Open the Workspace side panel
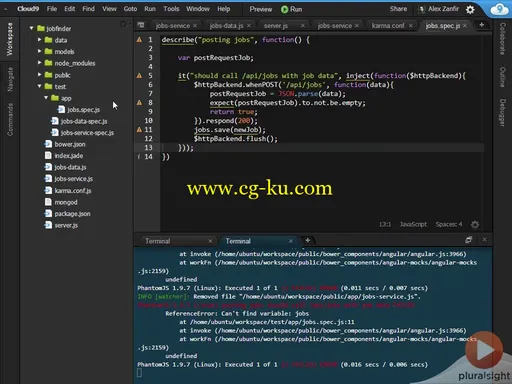The height and width of the screenshot is (384, 512). pos(10,39)
